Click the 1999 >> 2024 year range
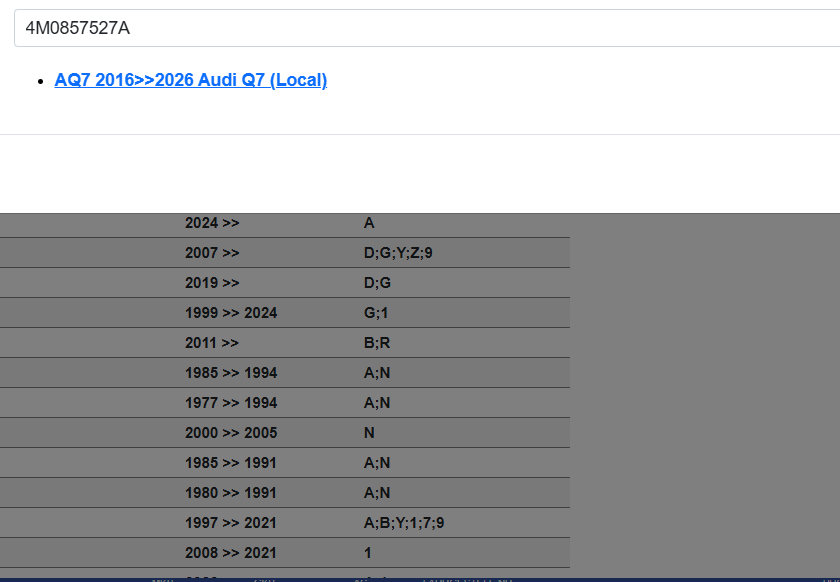 231,313
